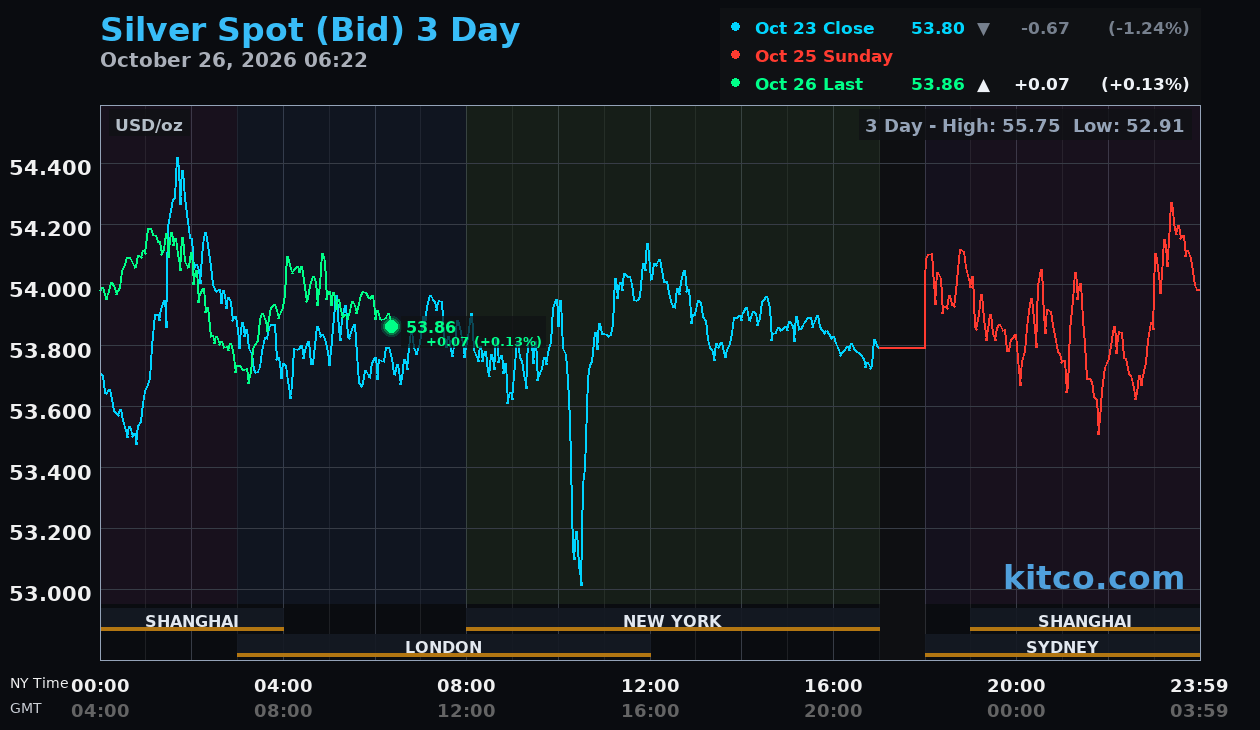Image resolution: width=1260 pixels, height=730 pixels.
Task: Click the 04:00 NY time label
Action: [283, 686]
